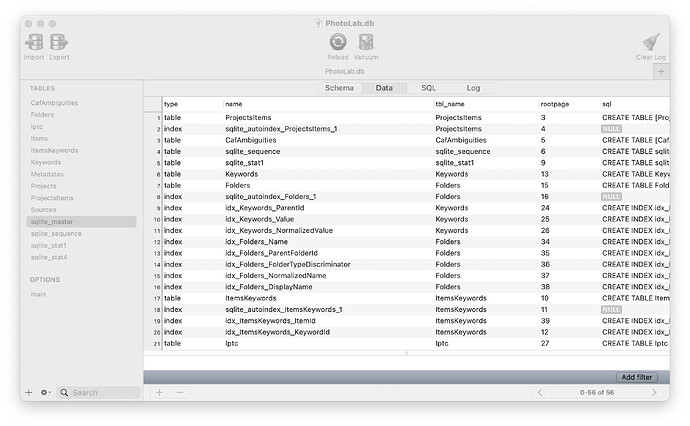This screenshot has width=690, height=426.
Task: Click name cell sqlite_autoindex_ProjectsItems_1
Action: pos(281,129)
